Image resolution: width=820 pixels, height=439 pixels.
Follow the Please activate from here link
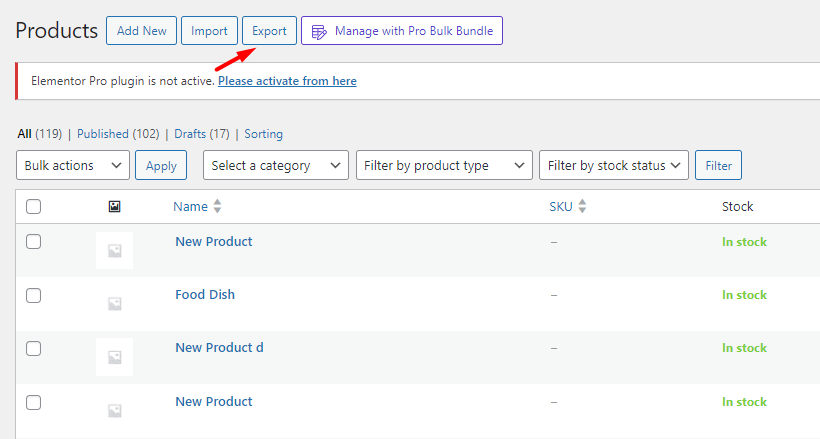tap(287, 81)
